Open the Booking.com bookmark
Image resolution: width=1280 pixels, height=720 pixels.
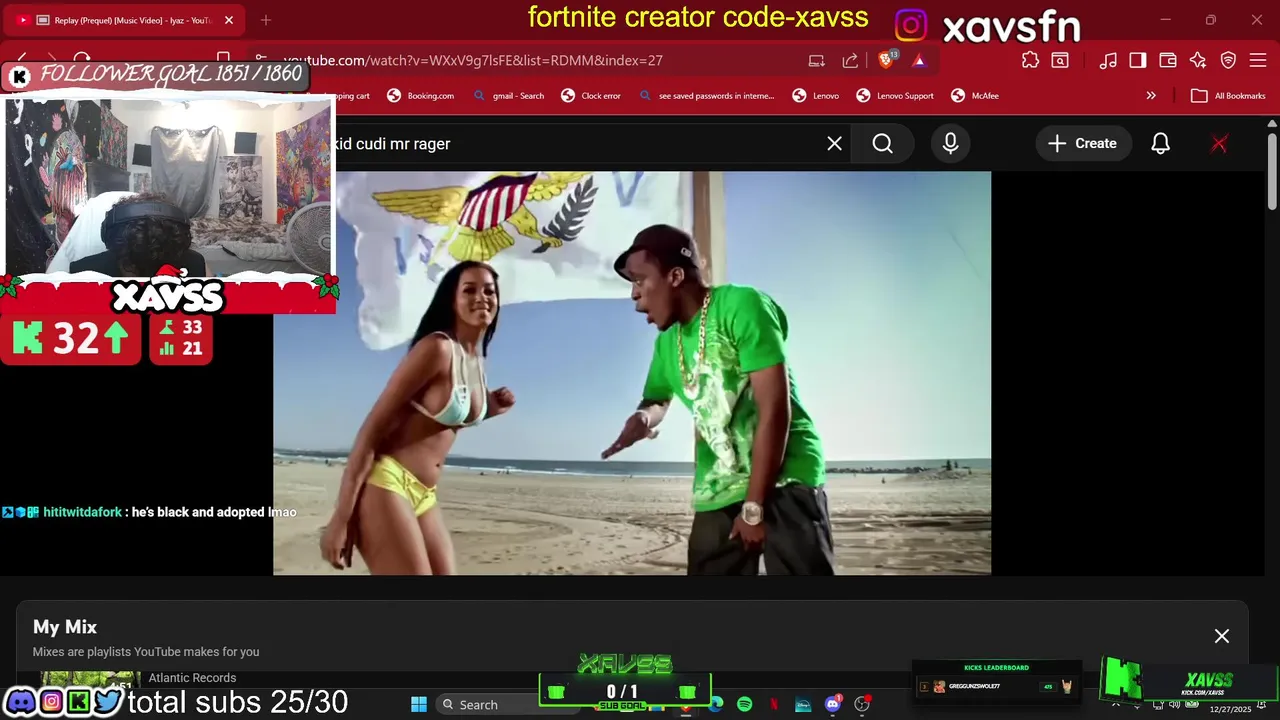[421, 96]
